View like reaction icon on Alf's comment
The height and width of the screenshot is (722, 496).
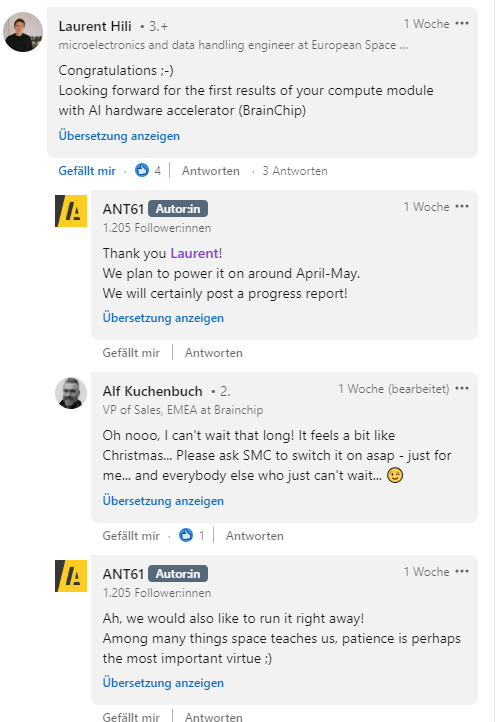coord(186,536)
